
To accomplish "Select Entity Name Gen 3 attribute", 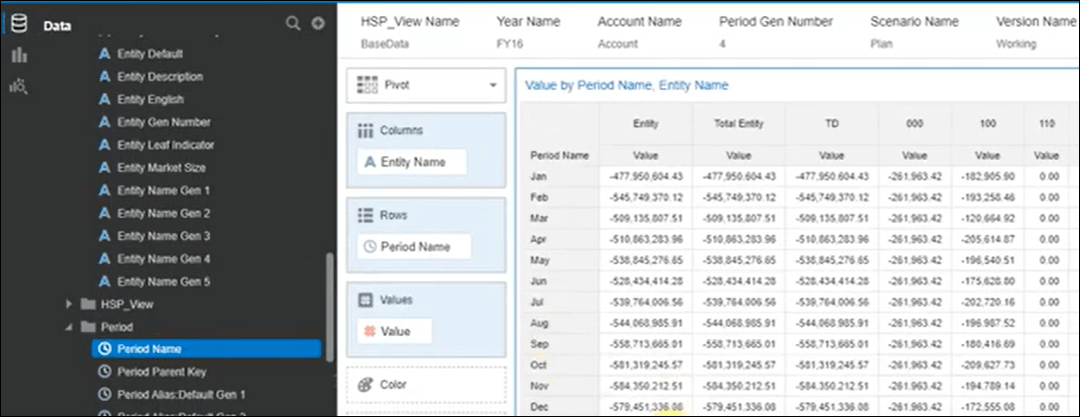I will [x=163, y=236].
